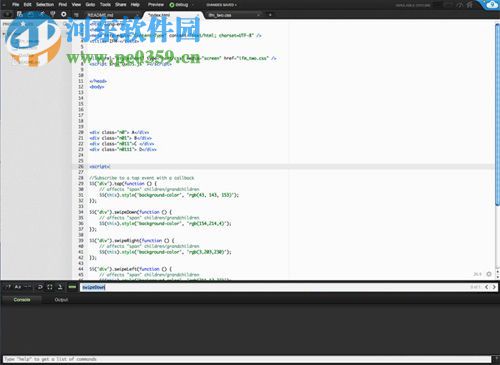Click line number 20 in the gutter
The image size is (500, 365).
[x=81, y=132]
